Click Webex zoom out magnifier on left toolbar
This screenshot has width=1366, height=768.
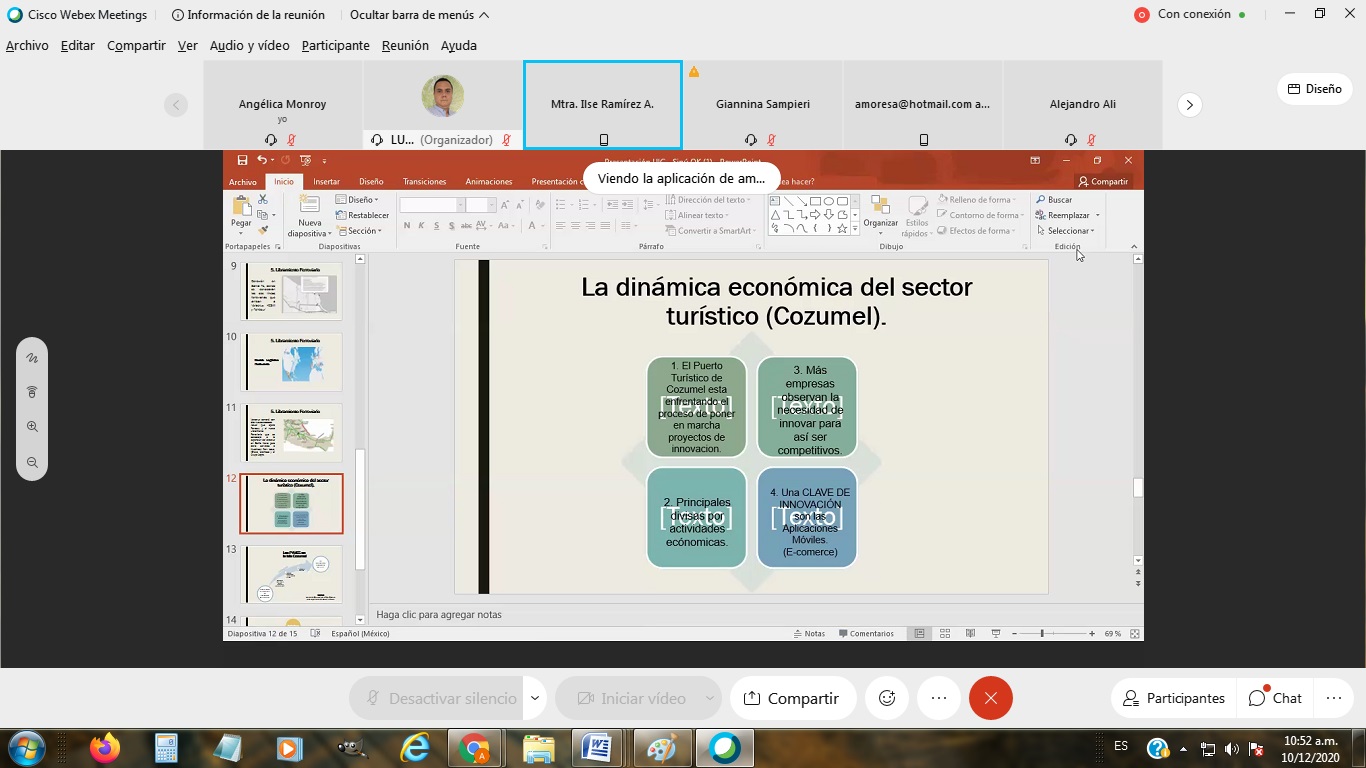click(x=32, y=462)
